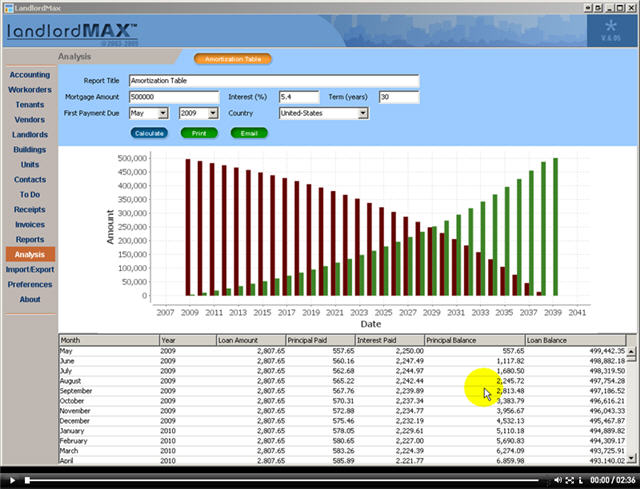
Task: Open the Tenants section
Action: pyautogui.click(x=30, y=104)
